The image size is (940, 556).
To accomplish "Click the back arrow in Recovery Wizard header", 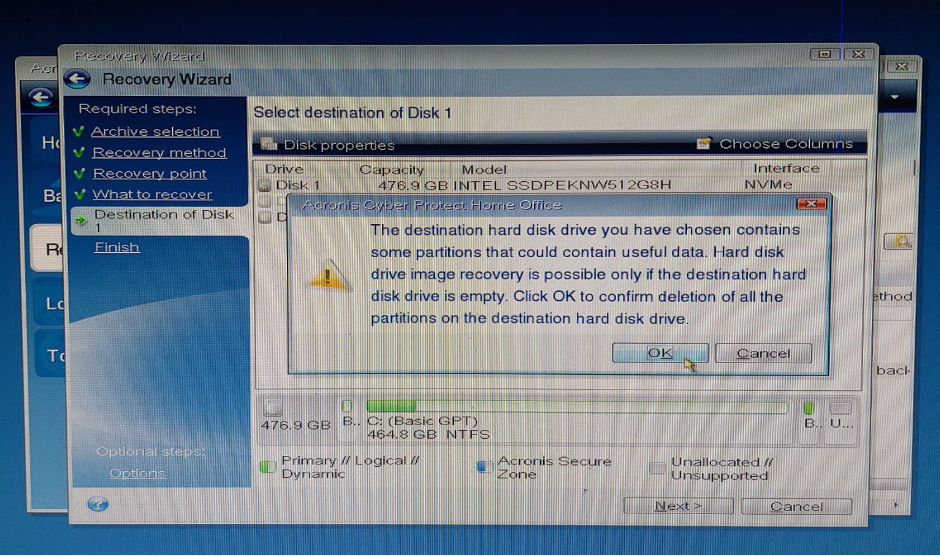I will [78, 79].
